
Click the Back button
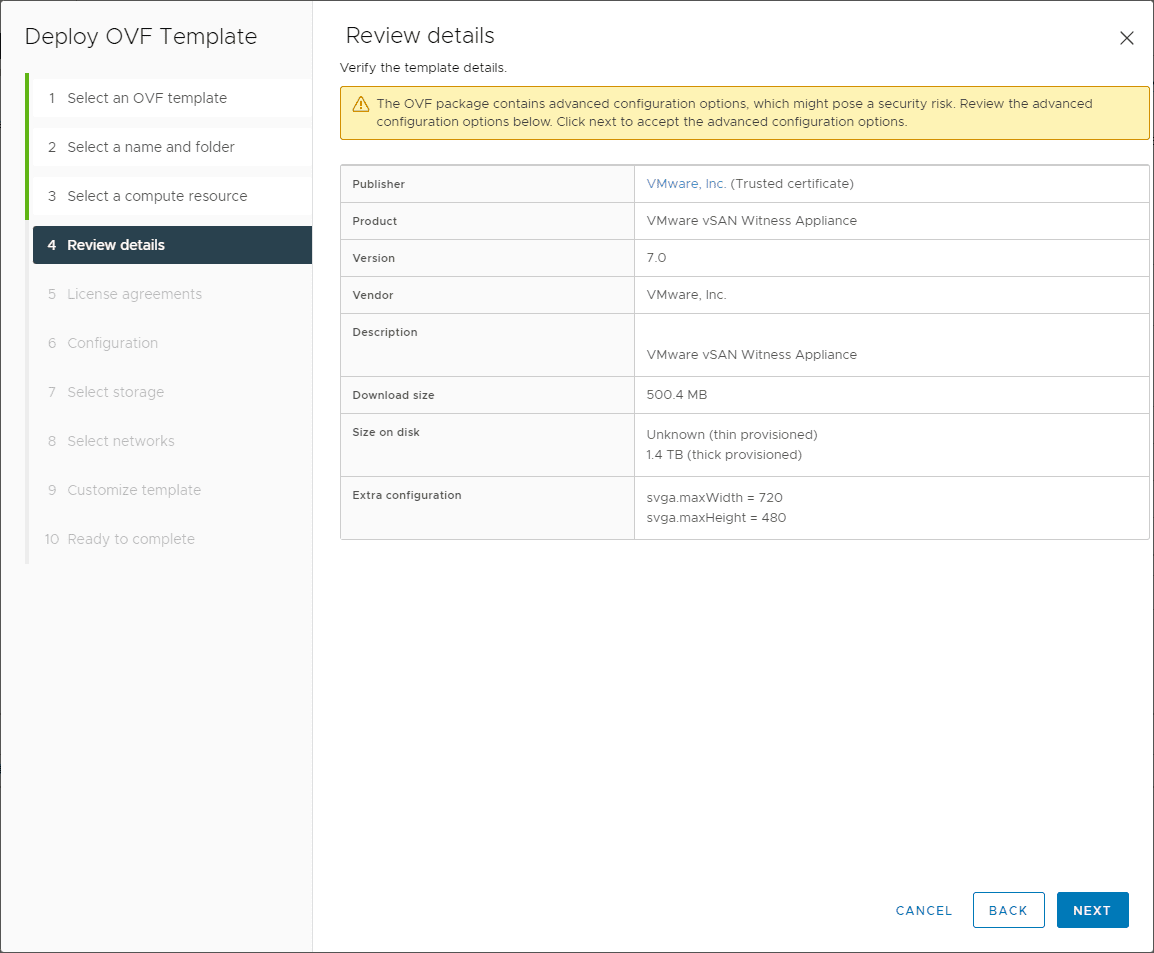(x=1008, y=910)
